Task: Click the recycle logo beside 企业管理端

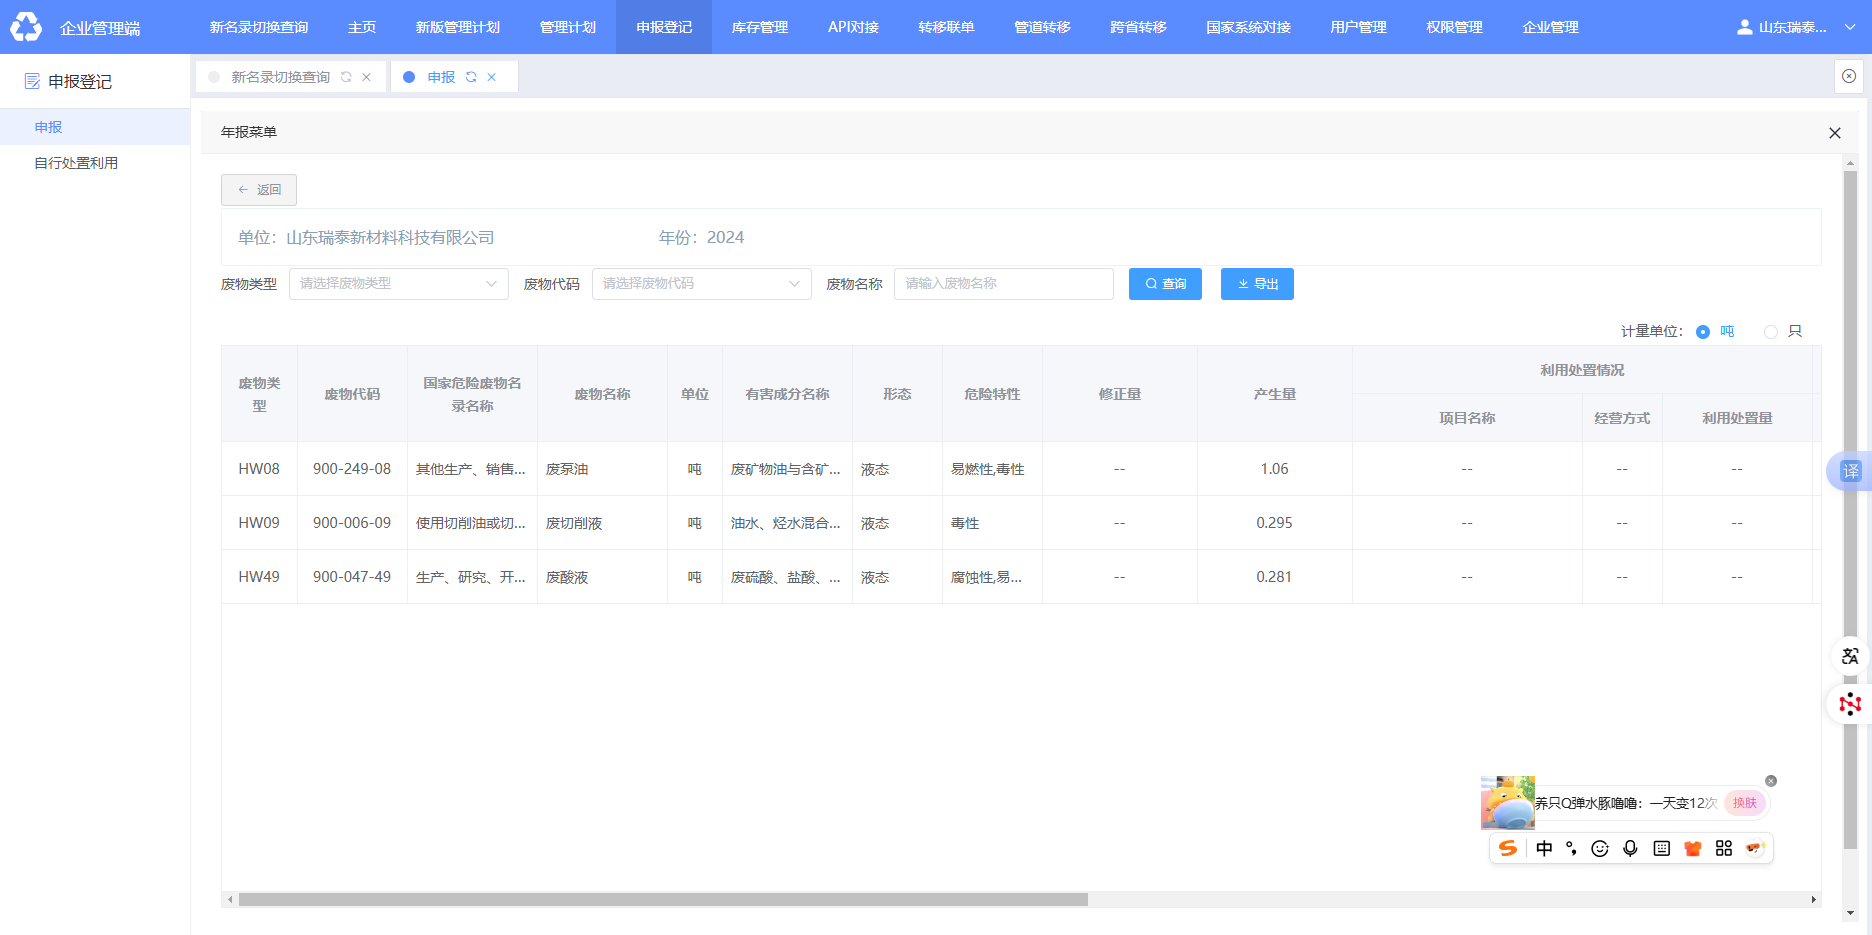Action: [26, 27]
